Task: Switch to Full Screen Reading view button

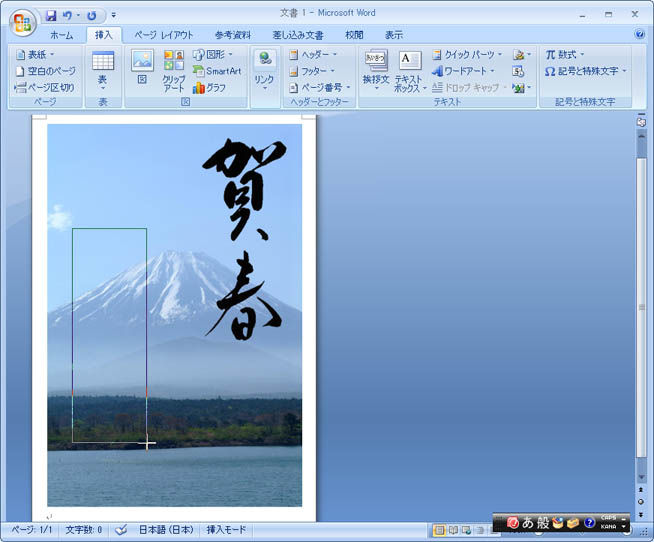Action: tap(452, 530)
